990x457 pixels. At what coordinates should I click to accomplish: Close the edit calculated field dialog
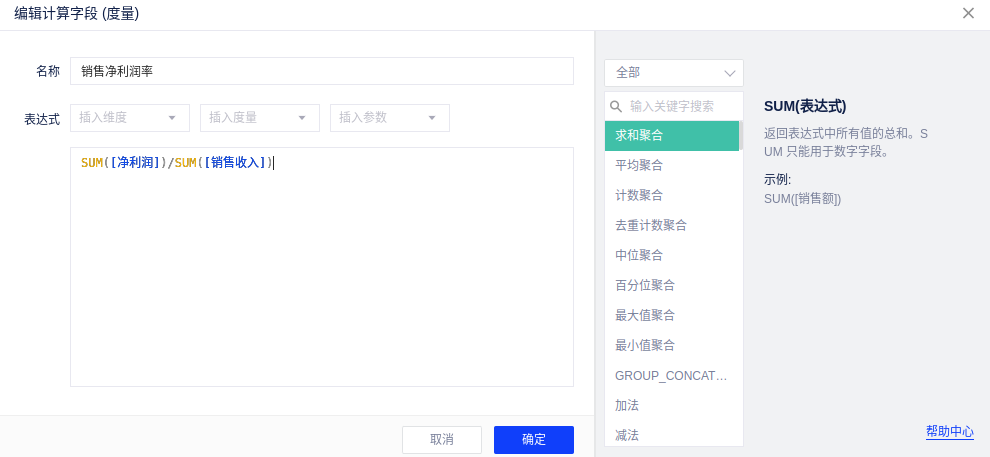click(968, 13)
